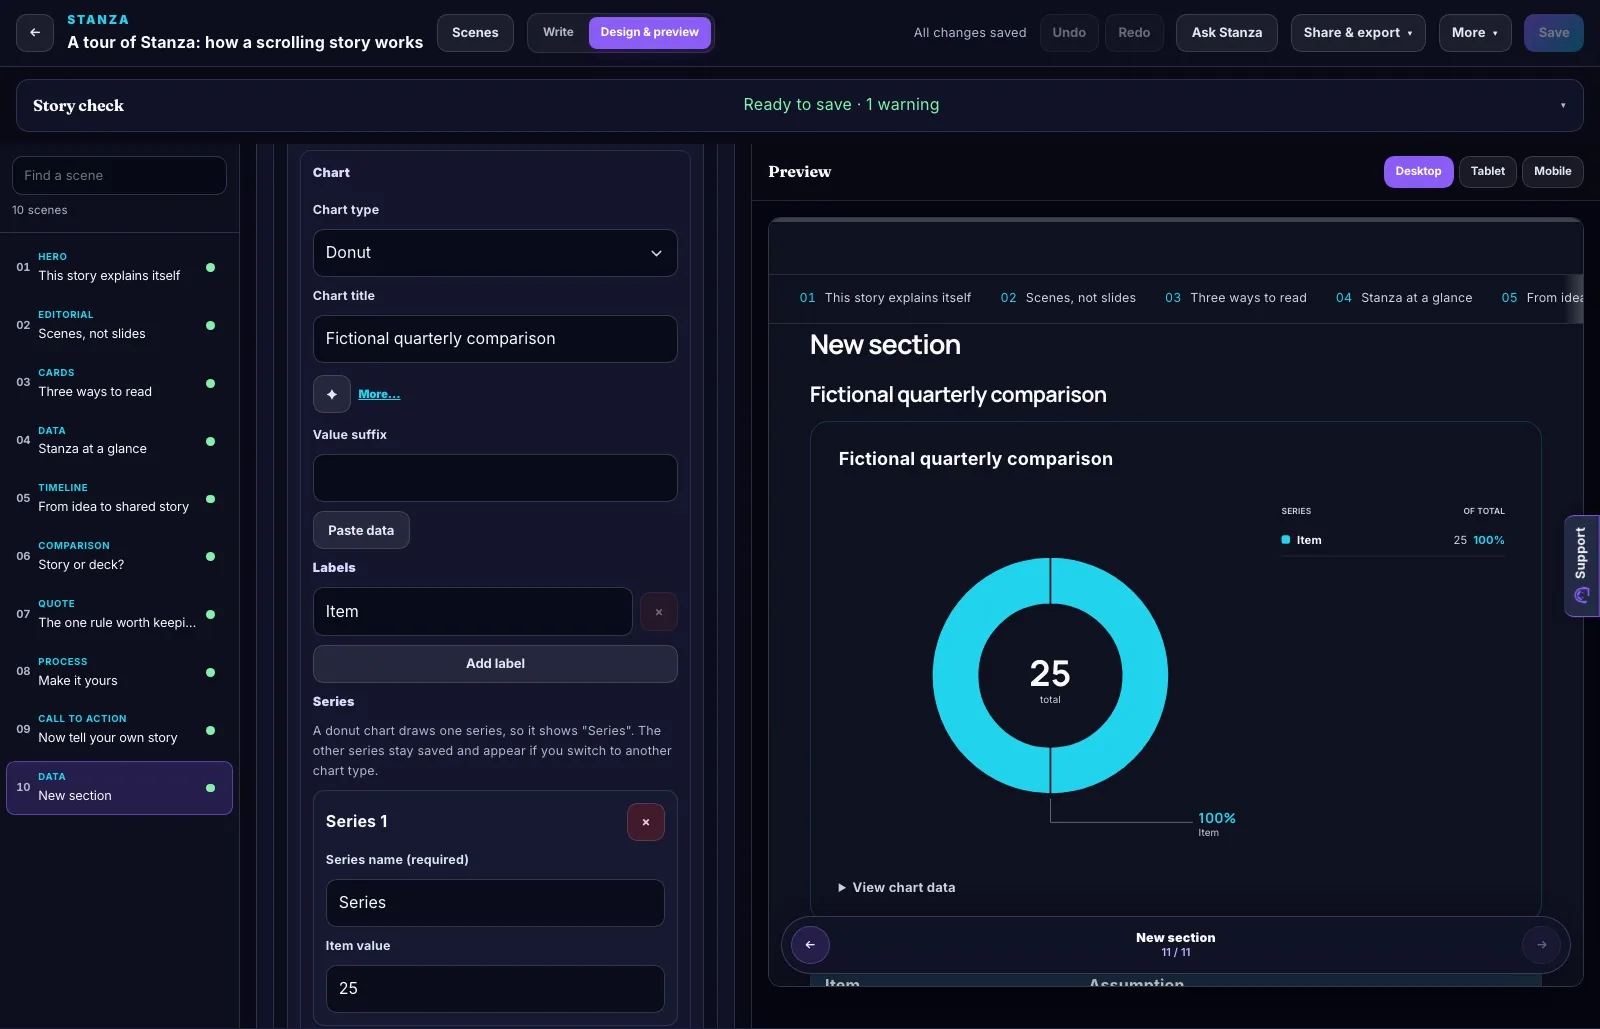Click the green status dot on Hero scene
This screenshot has height=1029, width=1600.
pos(210,267)
